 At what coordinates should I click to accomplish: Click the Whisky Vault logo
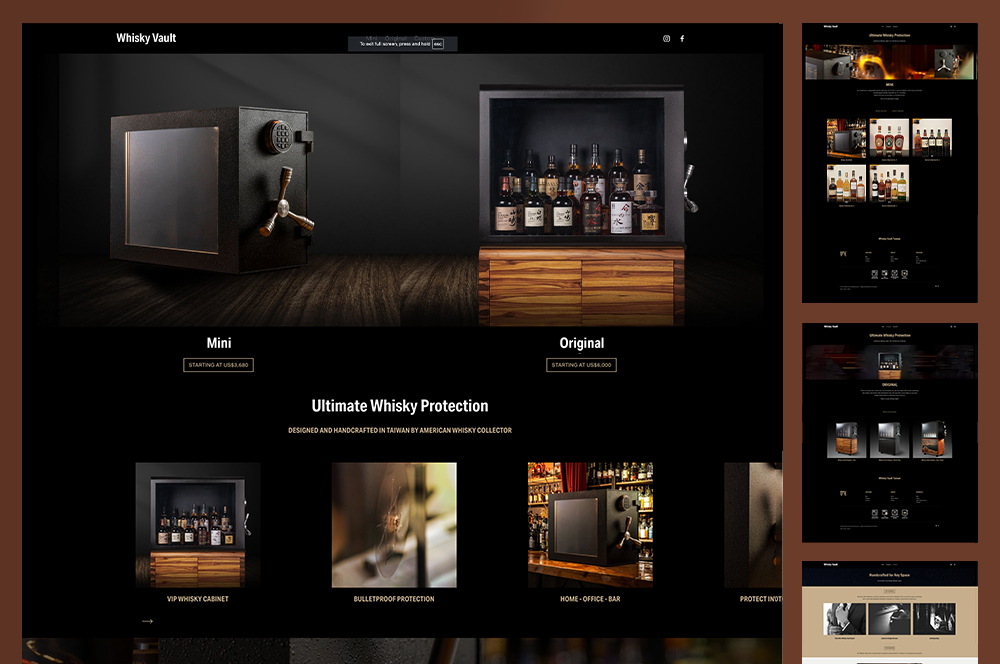(146, 38)
